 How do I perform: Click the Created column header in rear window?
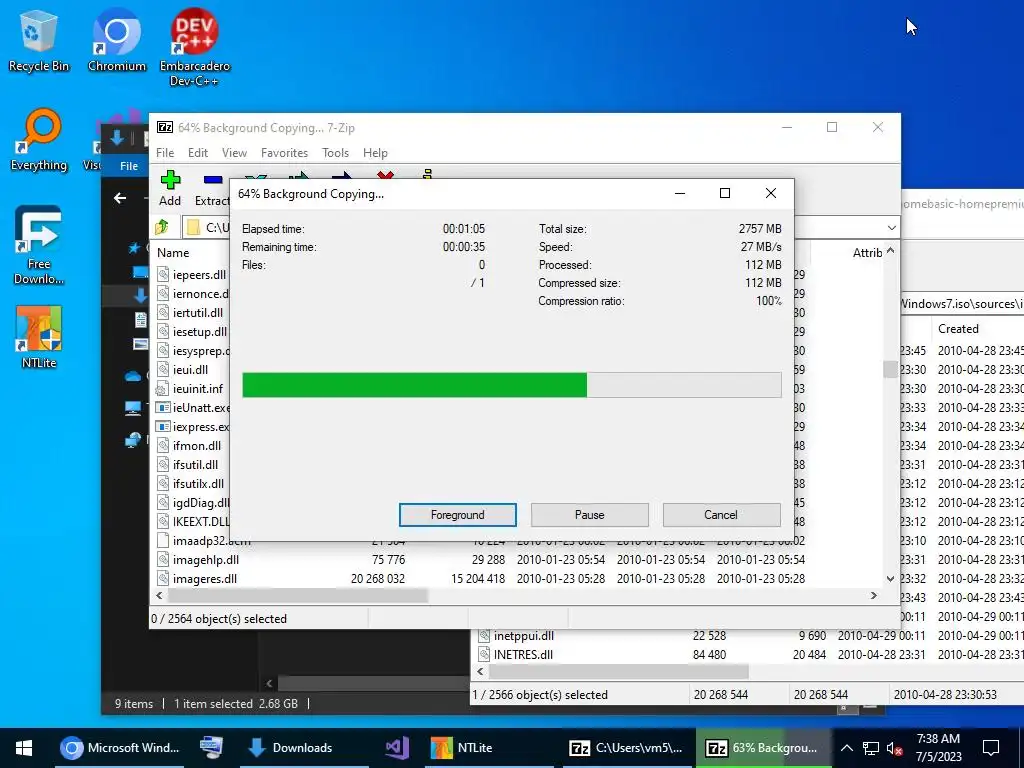pyautogui.click(x=958, y=328)
